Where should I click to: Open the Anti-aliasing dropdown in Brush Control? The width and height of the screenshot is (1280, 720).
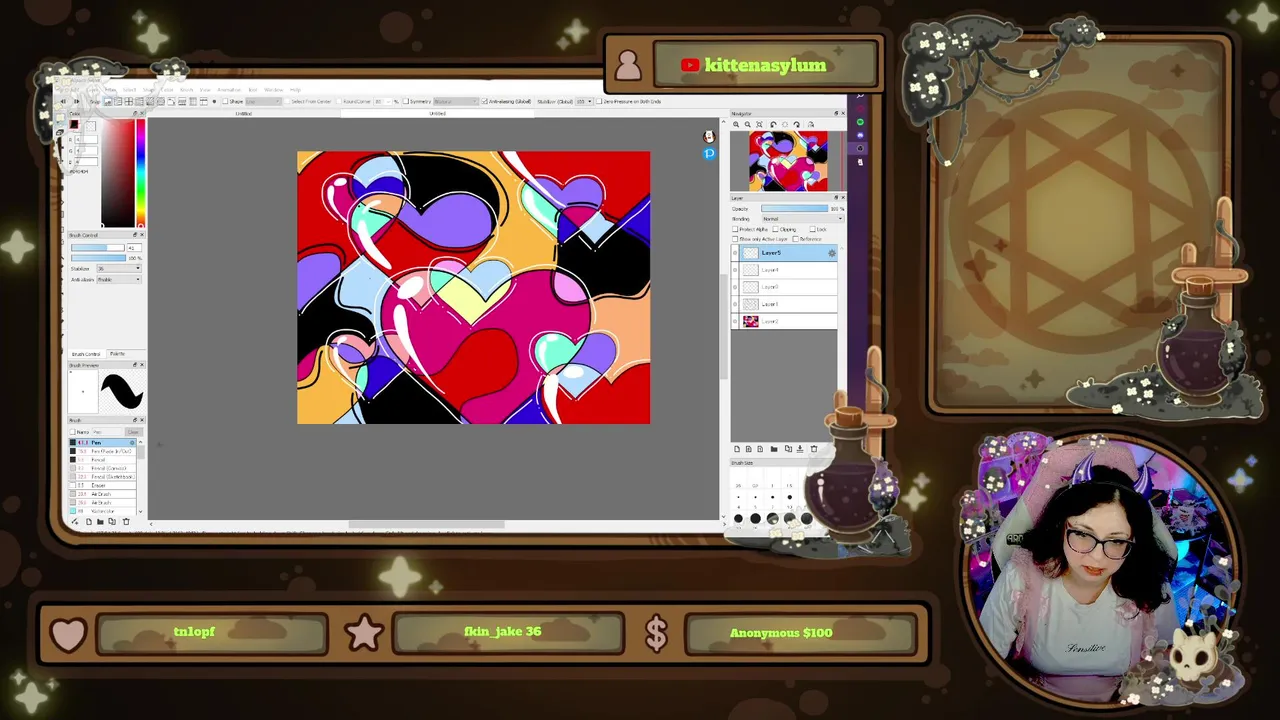click(119, 280)
